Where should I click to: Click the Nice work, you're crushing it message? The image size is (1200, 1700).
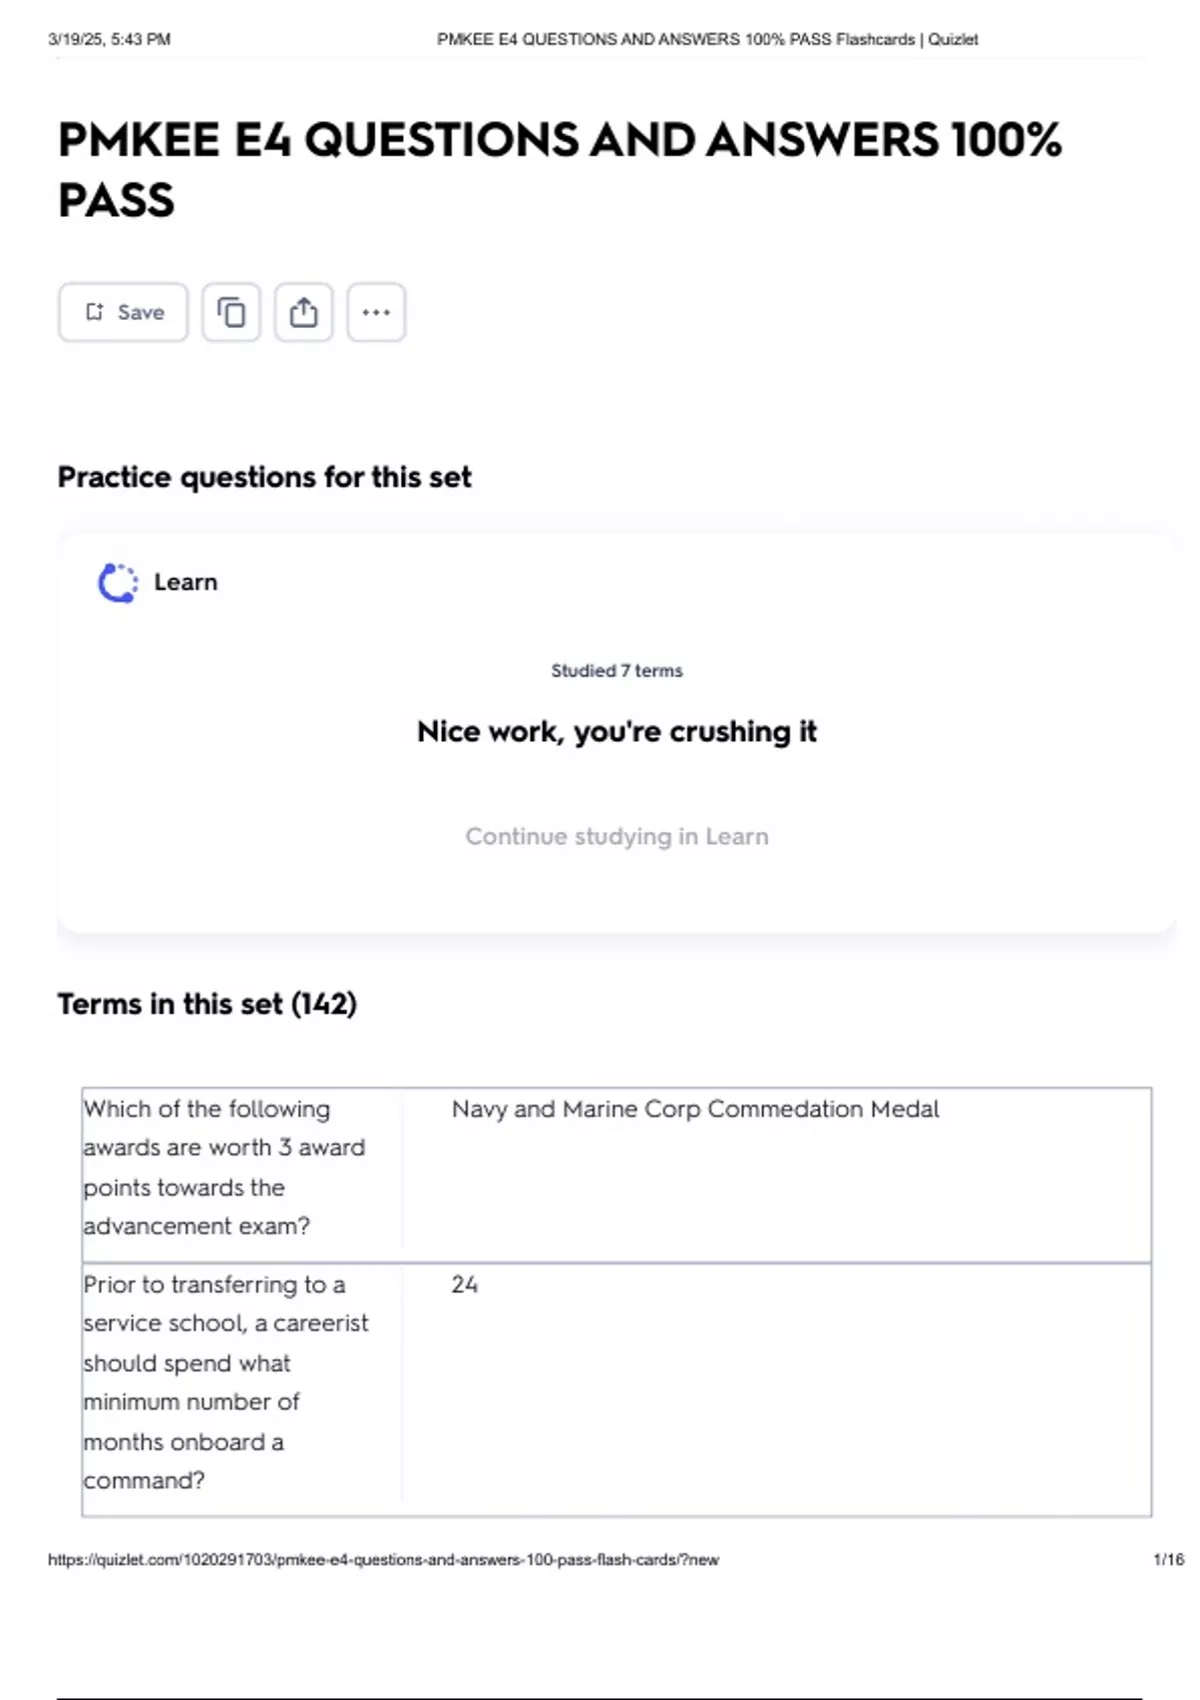pyautogui.click(x=616, y=731)
